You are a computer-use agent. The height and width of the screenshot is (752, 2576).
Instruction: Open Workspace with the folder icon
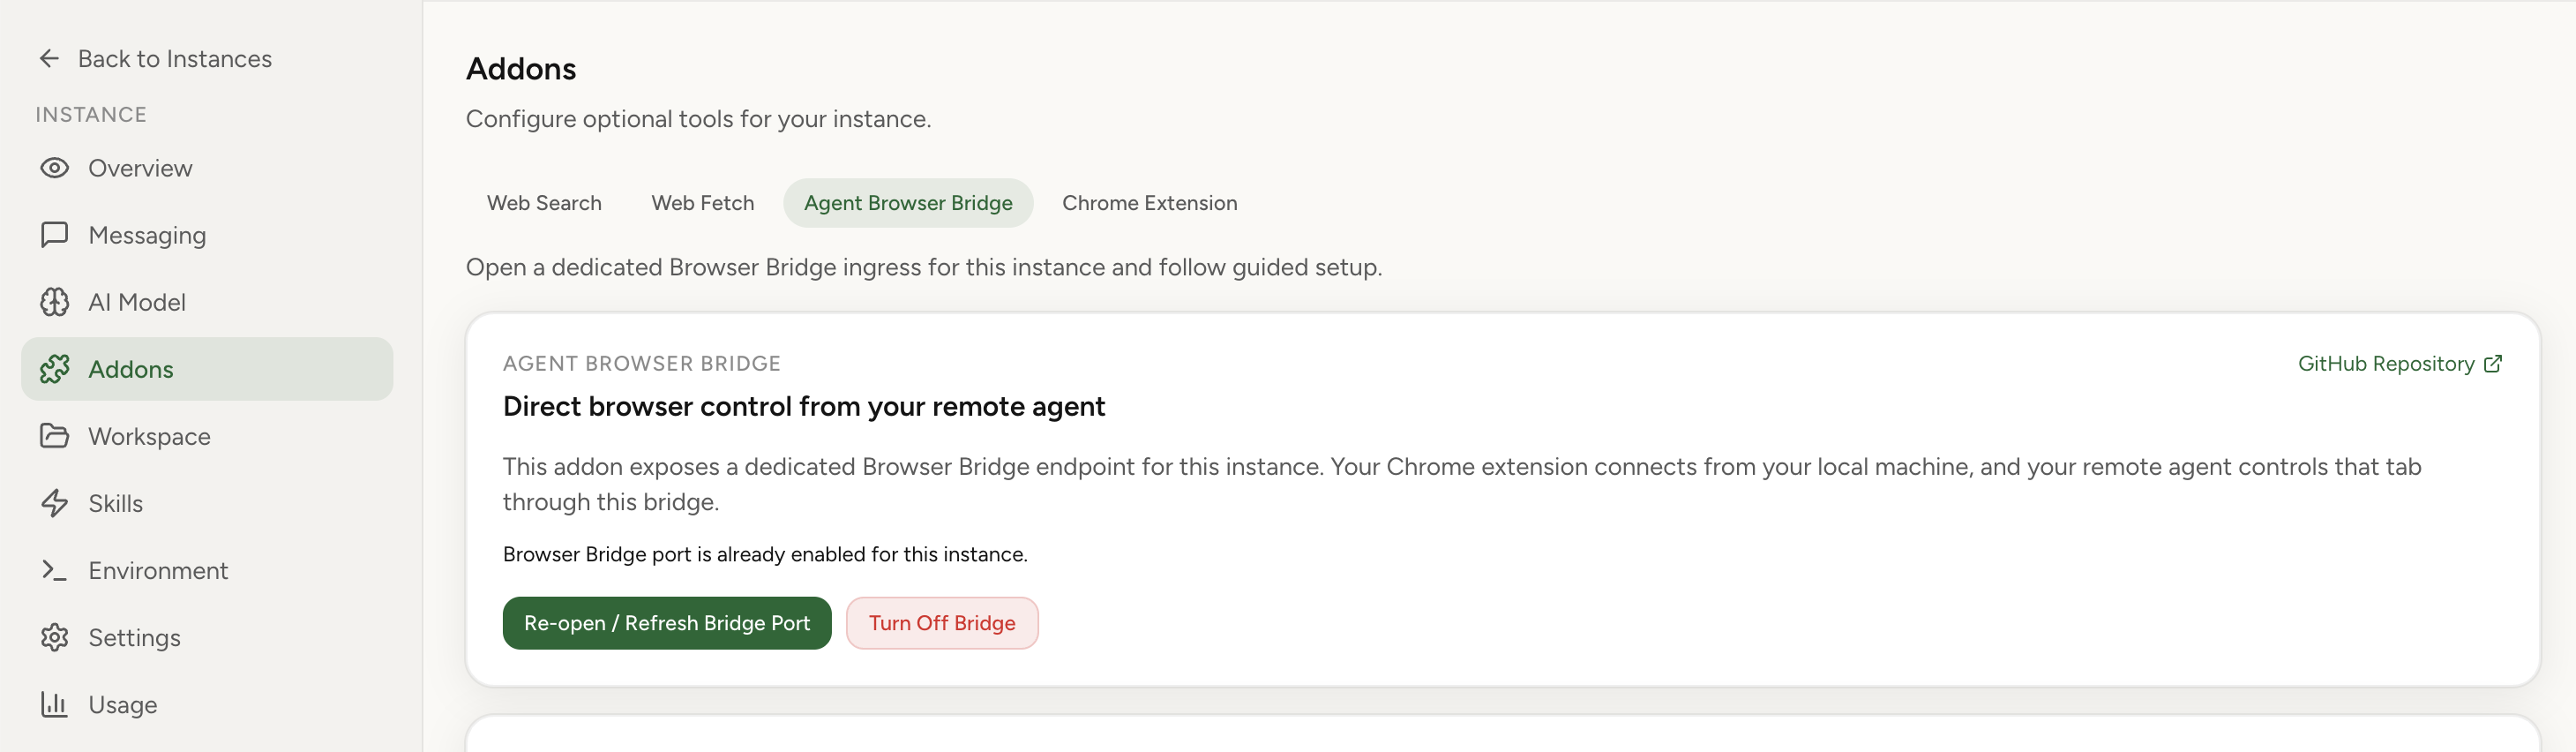[x=55, y=435]
